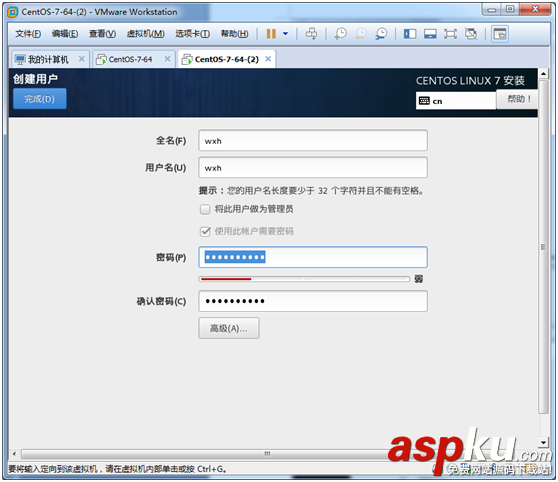Screen dimensions: 558x482
Task: Click the pause virtual machine icon
Action: (271, 34)
